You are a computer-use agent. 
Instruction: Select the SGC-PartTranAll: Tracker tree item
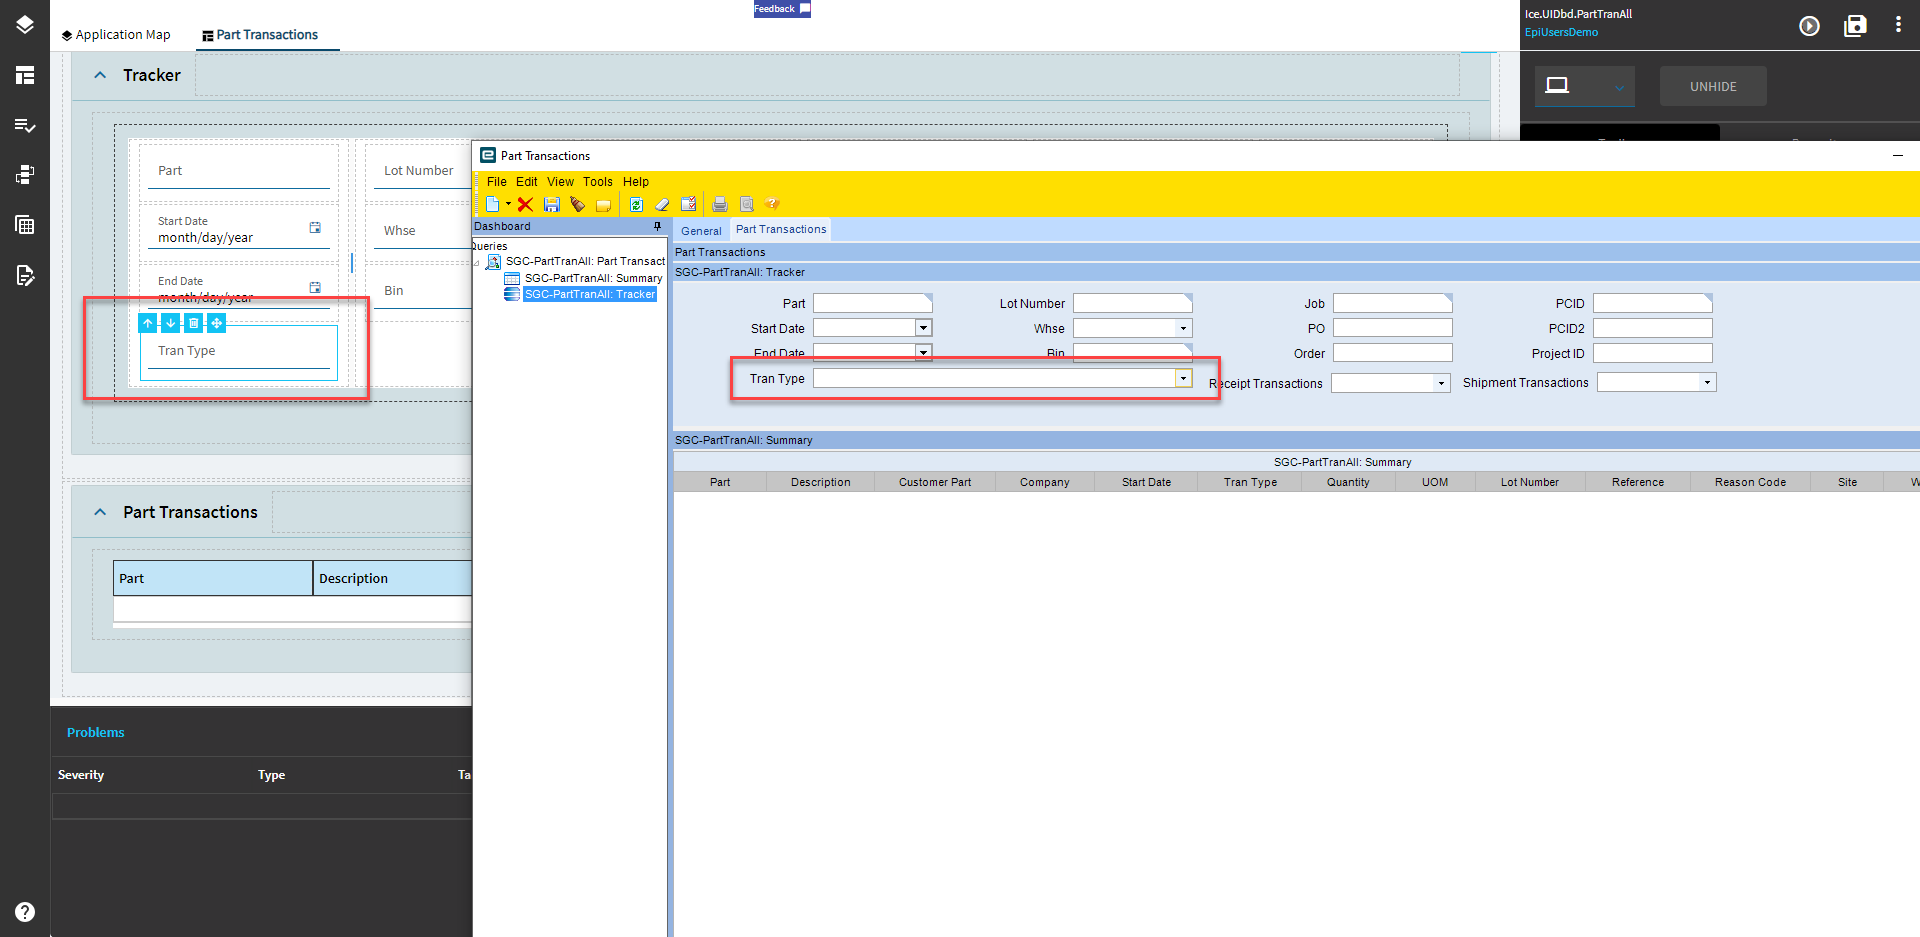pos(590,294)
